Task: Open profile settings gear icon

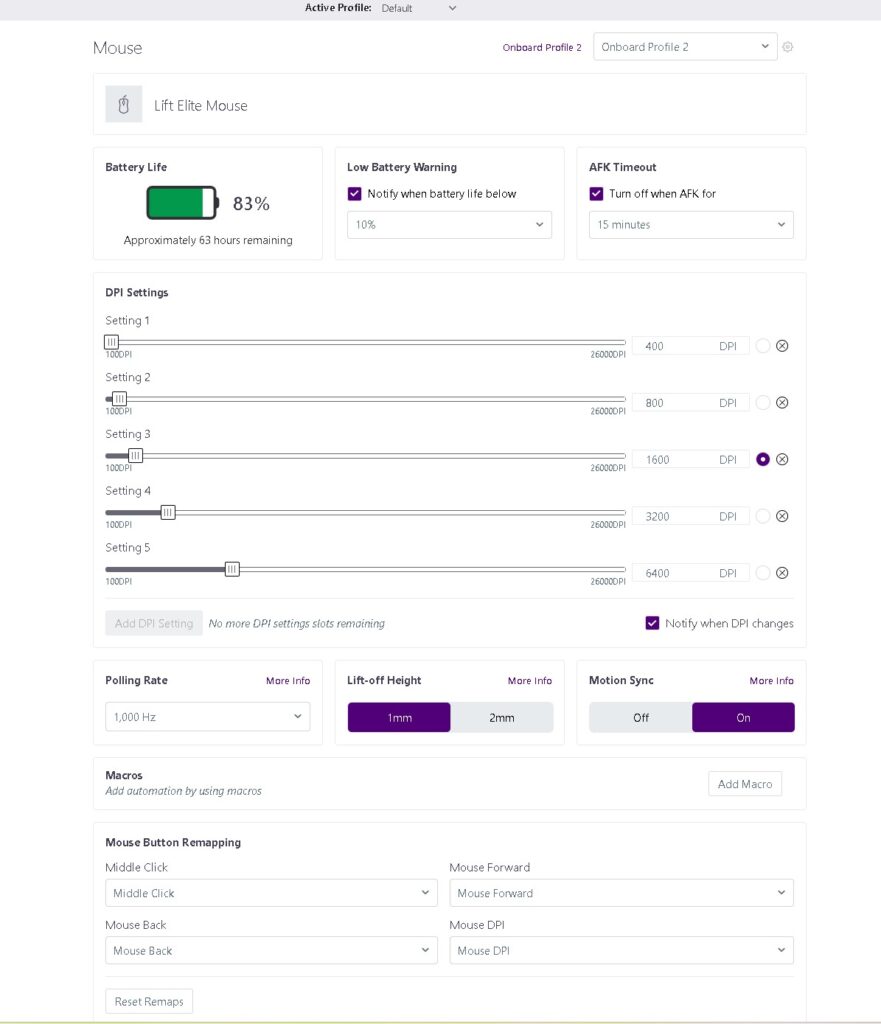Action: [788, 47]
